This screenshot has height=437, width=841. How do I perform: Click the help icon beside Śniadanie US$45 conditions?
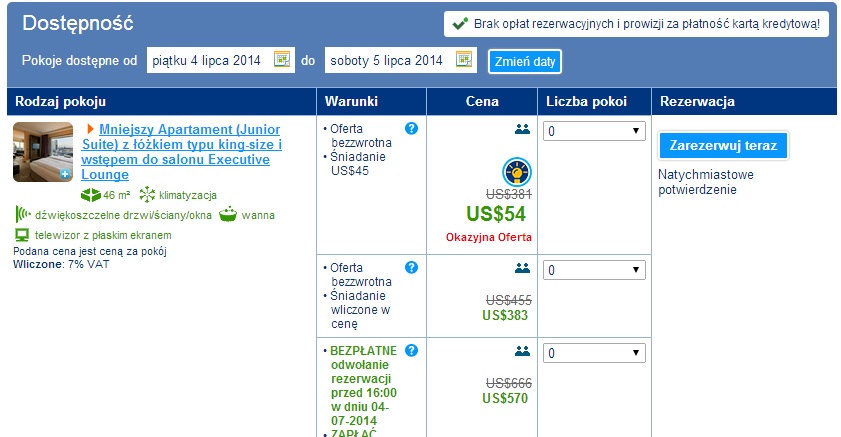point(411,129)
